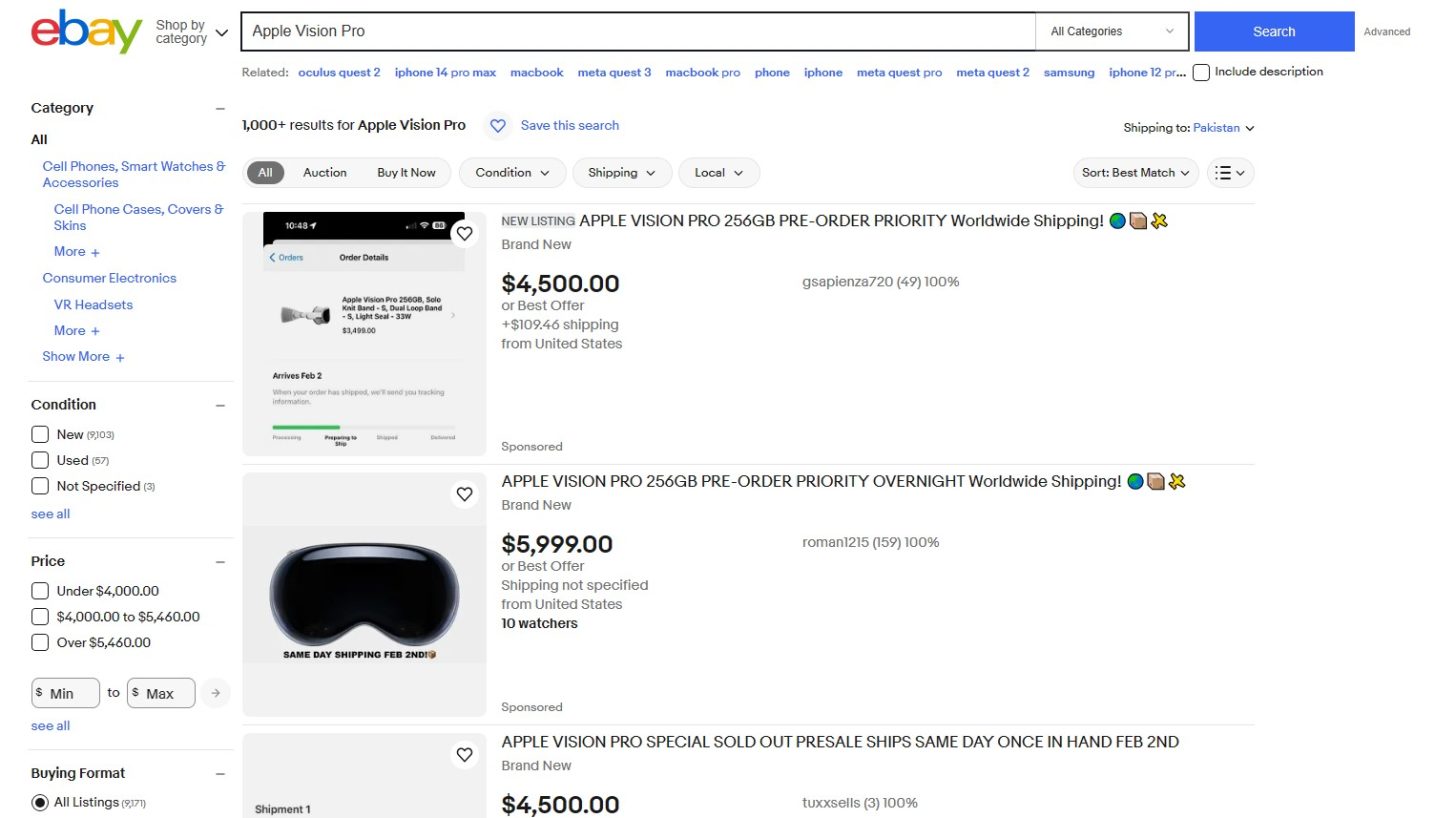Open seller roman1215 profile
The image size is (1456, 818).
click(870, 543)
